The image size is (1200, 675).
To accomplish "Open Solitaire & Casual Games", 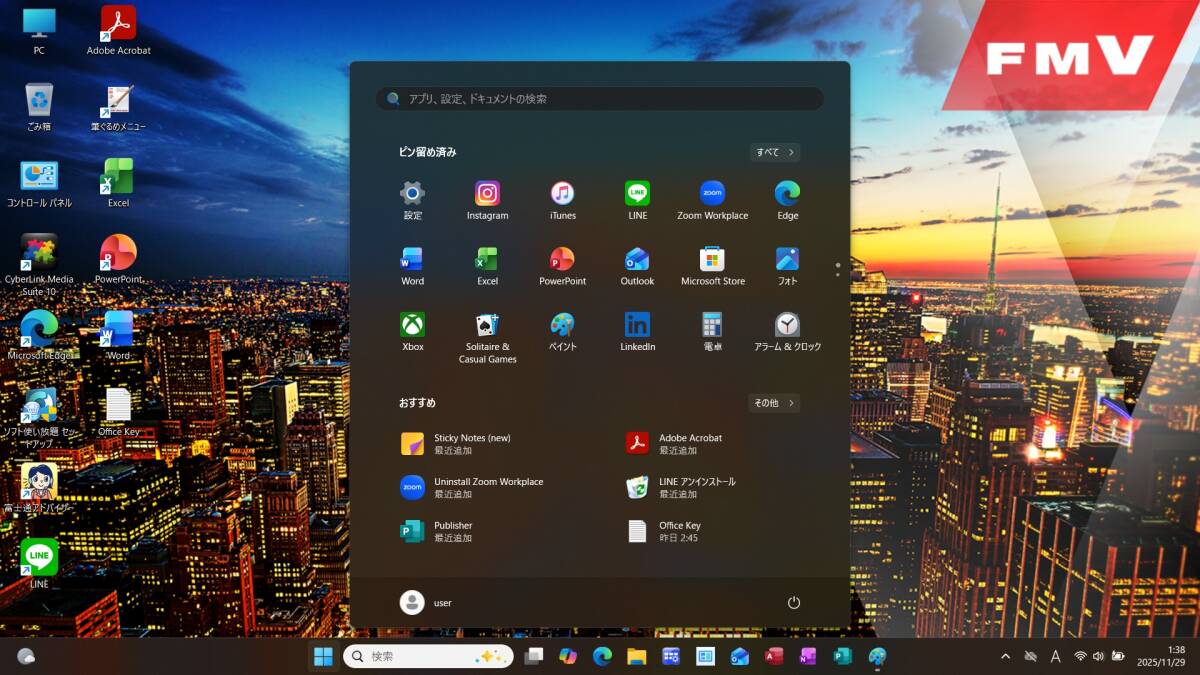I will 487,337.
